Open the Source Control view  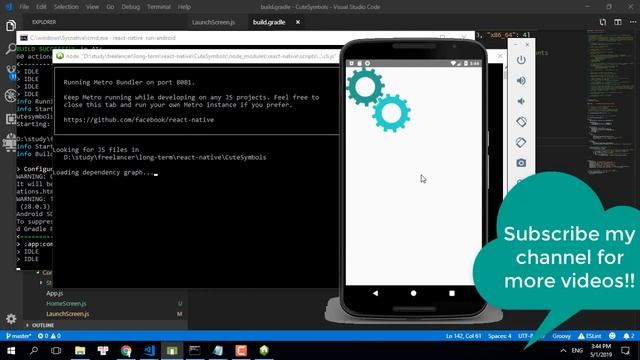11,73
